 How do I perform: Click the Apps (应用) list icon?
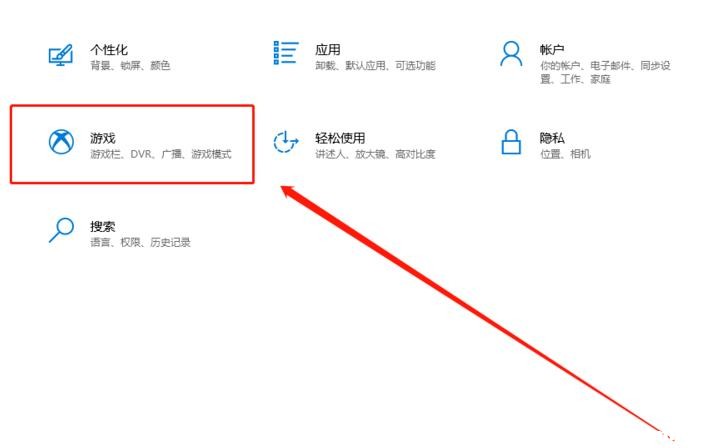point(286,53)
